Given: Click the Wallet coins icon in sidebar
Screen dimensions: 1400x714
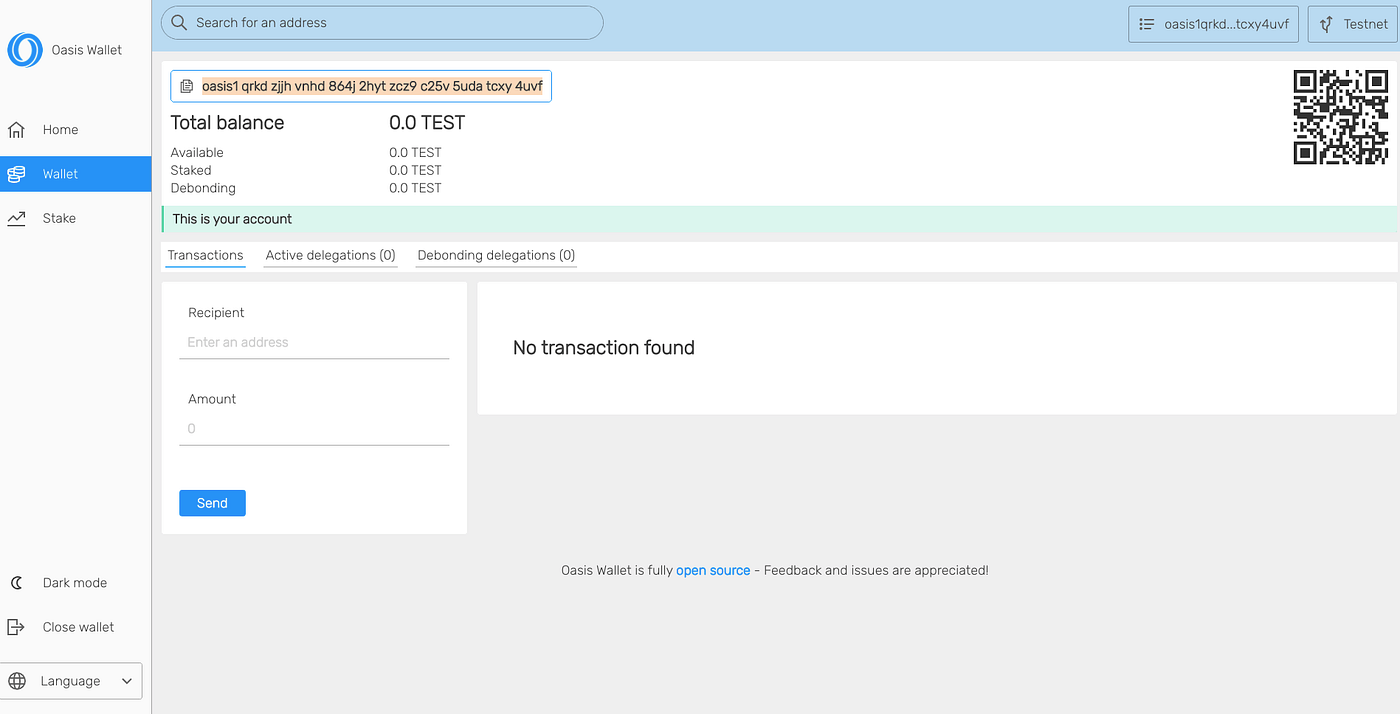Looking at the screenshot, I should (16, 174).
